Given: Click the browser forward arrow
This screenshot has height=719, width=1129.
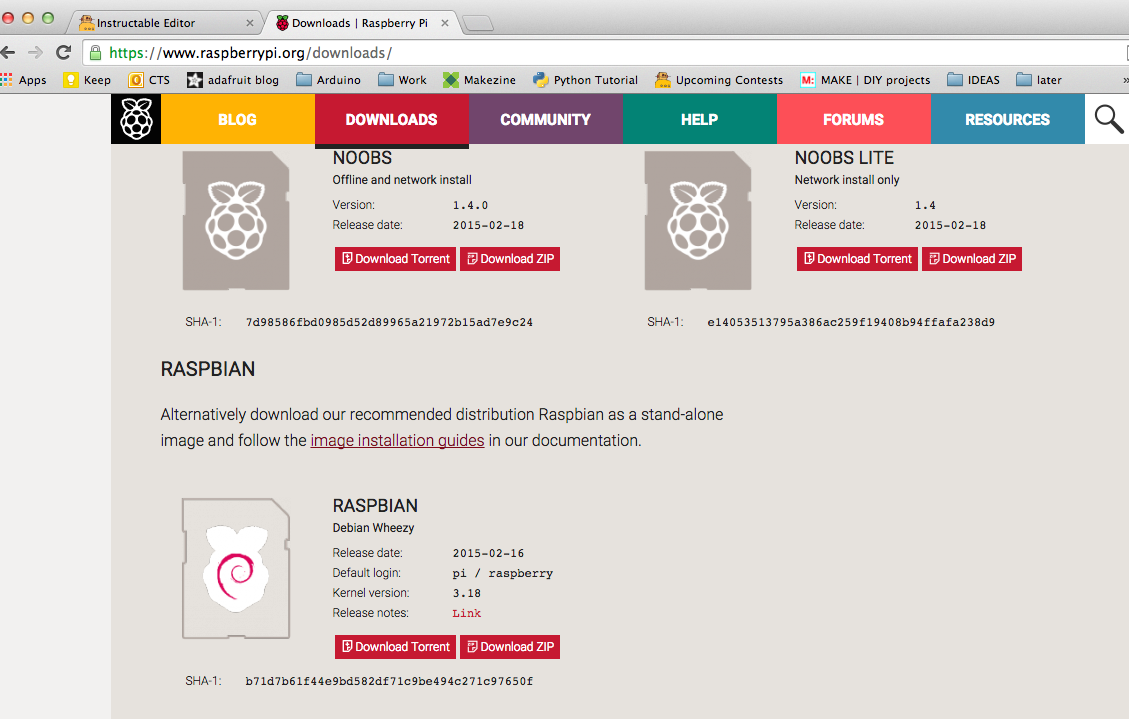Looking at the screenshot, I should [x=35, y=52].
